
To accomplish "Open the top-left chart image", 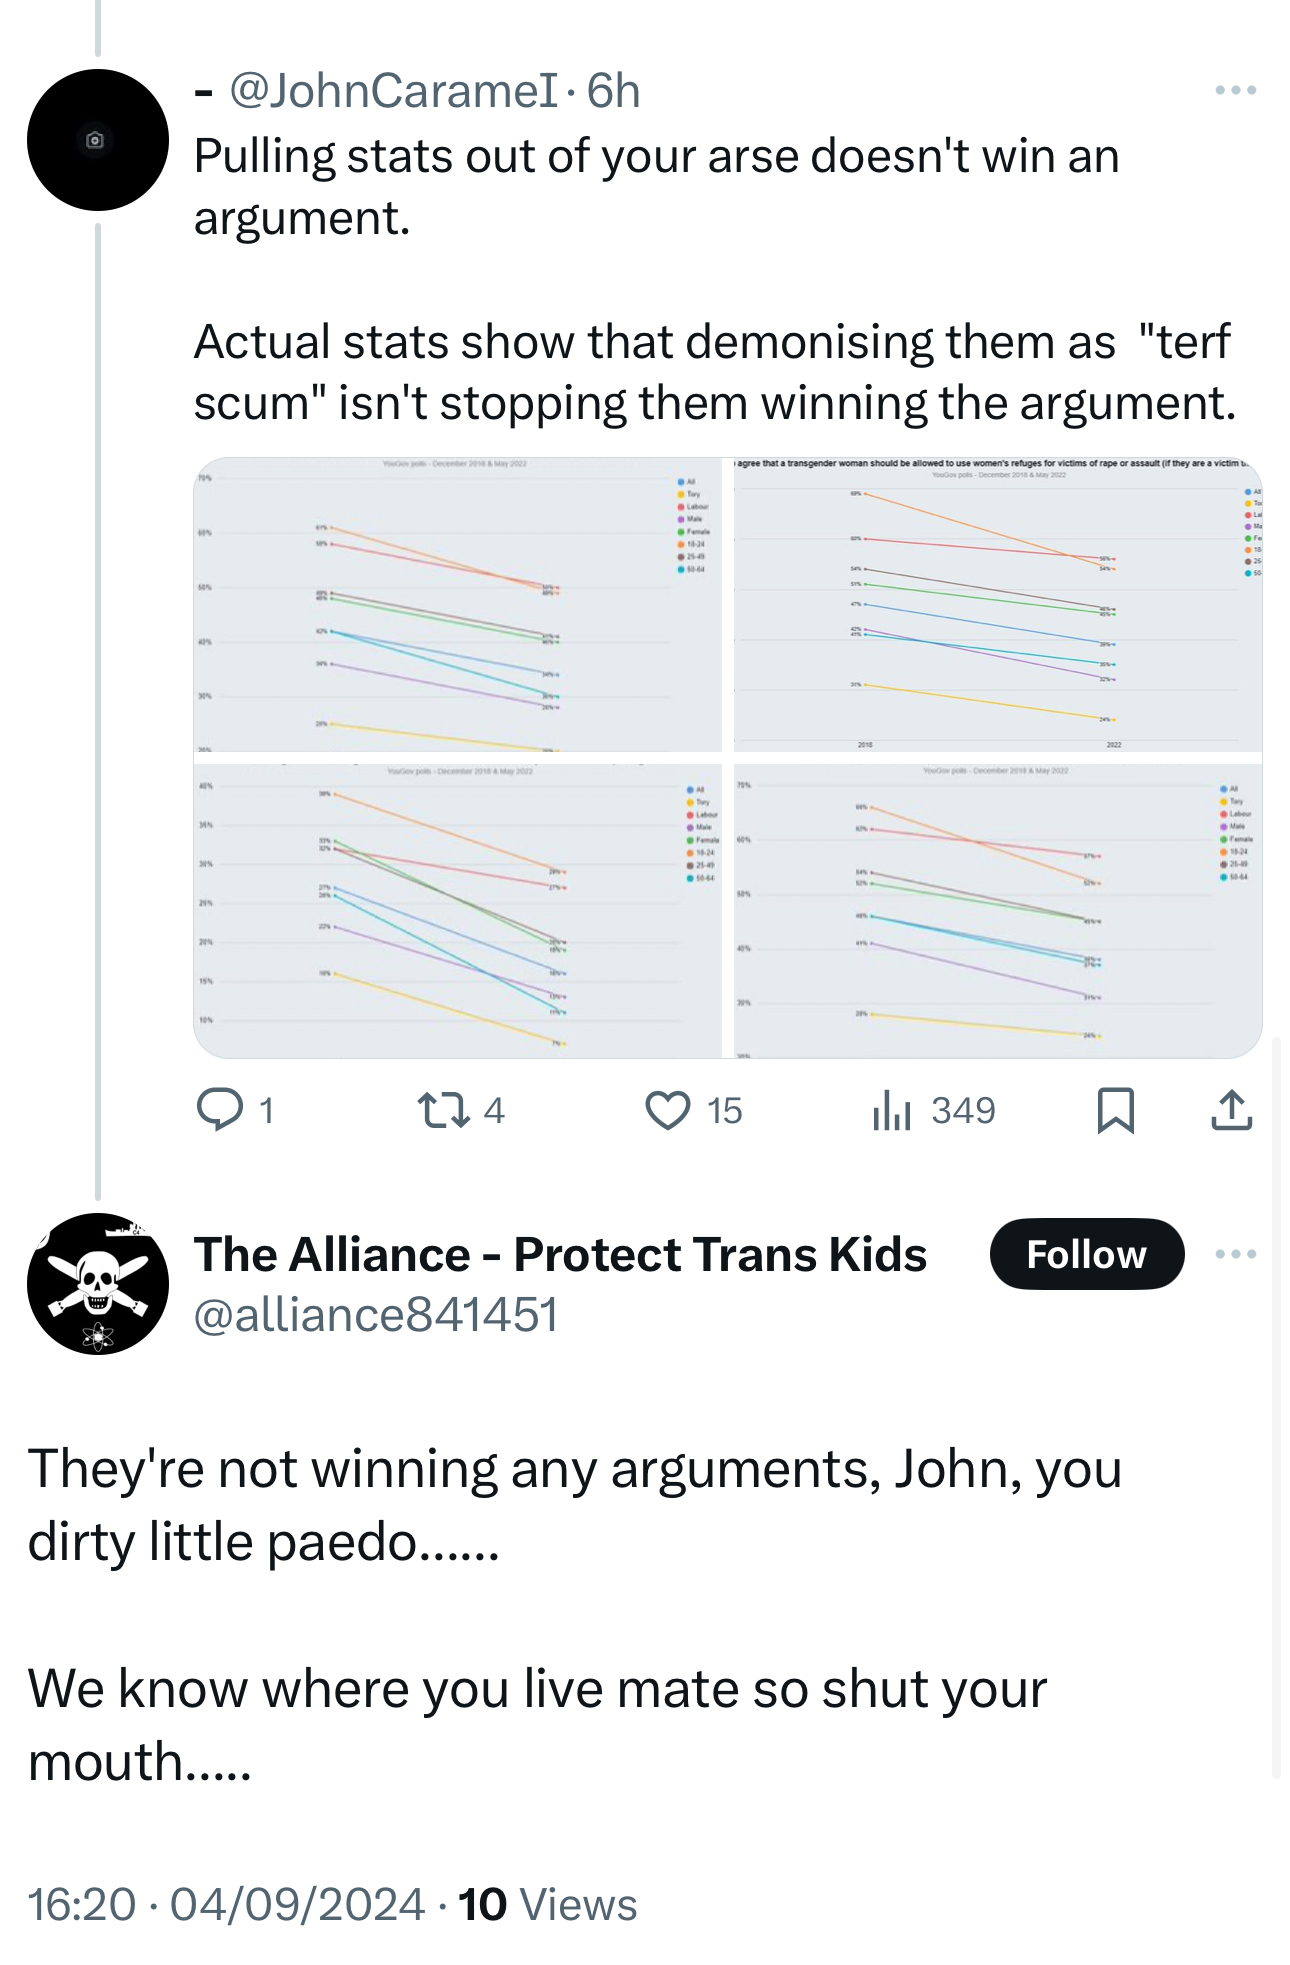I will (457, 605).
